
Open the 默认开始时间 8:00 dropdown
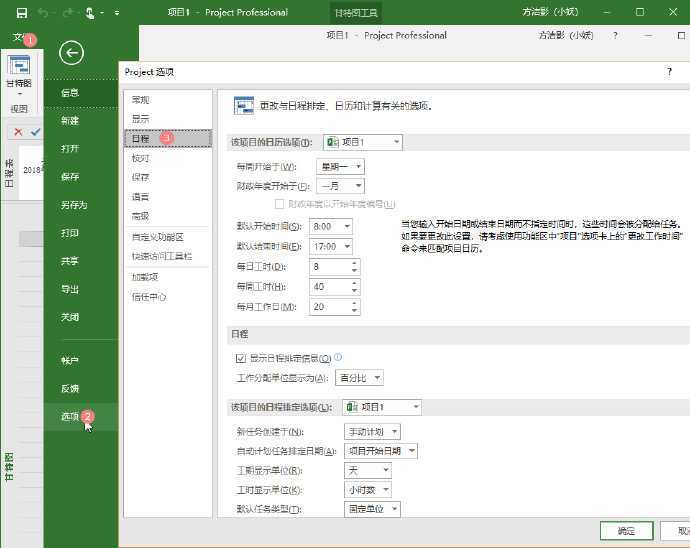[x=330, y=226]
